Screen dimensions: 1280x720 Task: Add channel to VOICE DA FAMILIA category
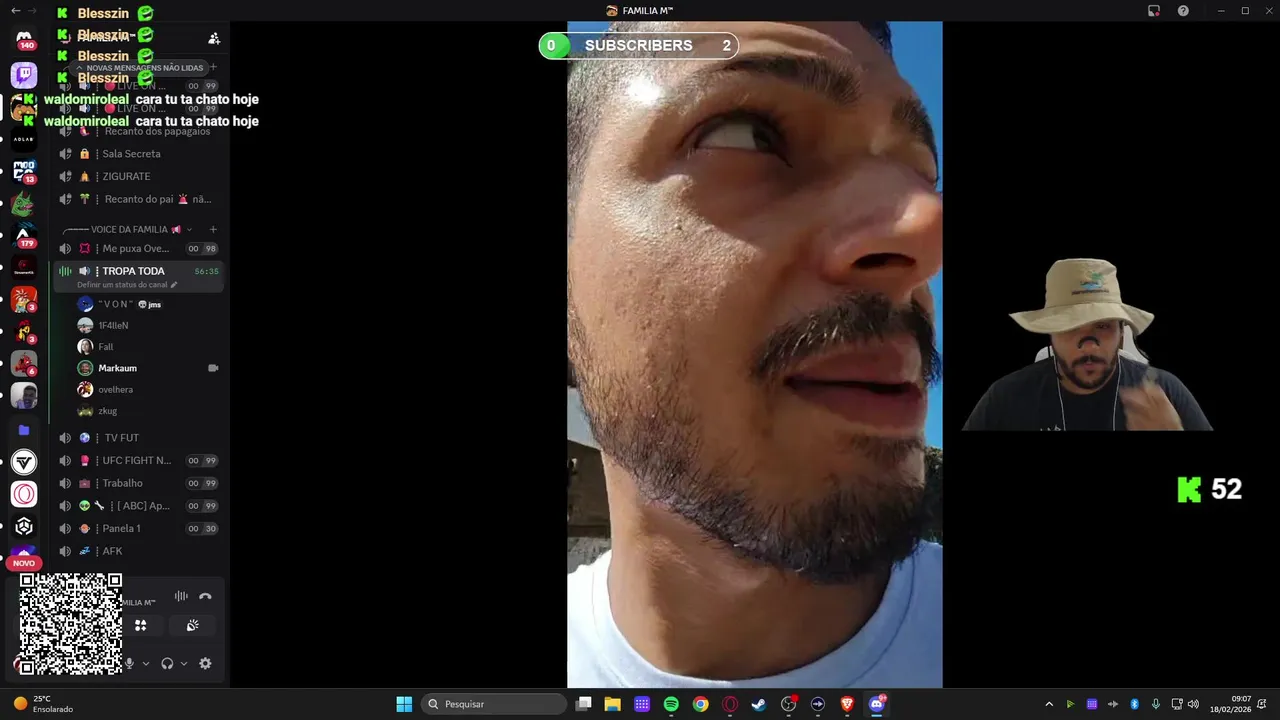[x=213, y=229]
